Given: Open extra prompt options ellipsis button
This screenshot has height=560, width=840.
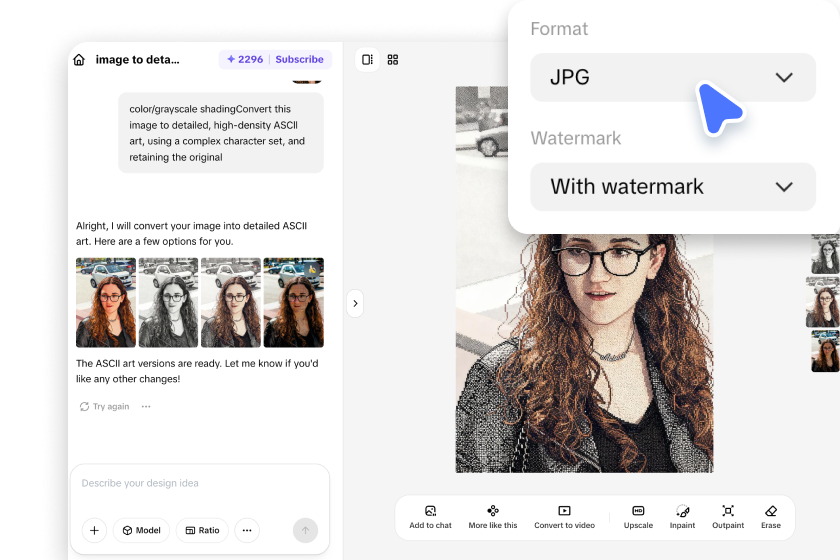Looking at the screenshot, I should [247, 531].
